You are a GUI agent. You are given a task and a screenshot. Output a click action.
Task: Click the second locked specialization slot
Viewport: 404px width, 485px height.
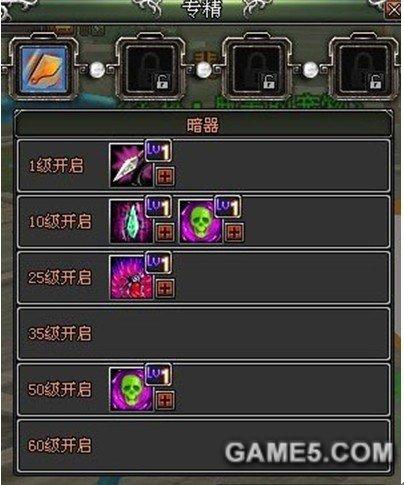150,69
